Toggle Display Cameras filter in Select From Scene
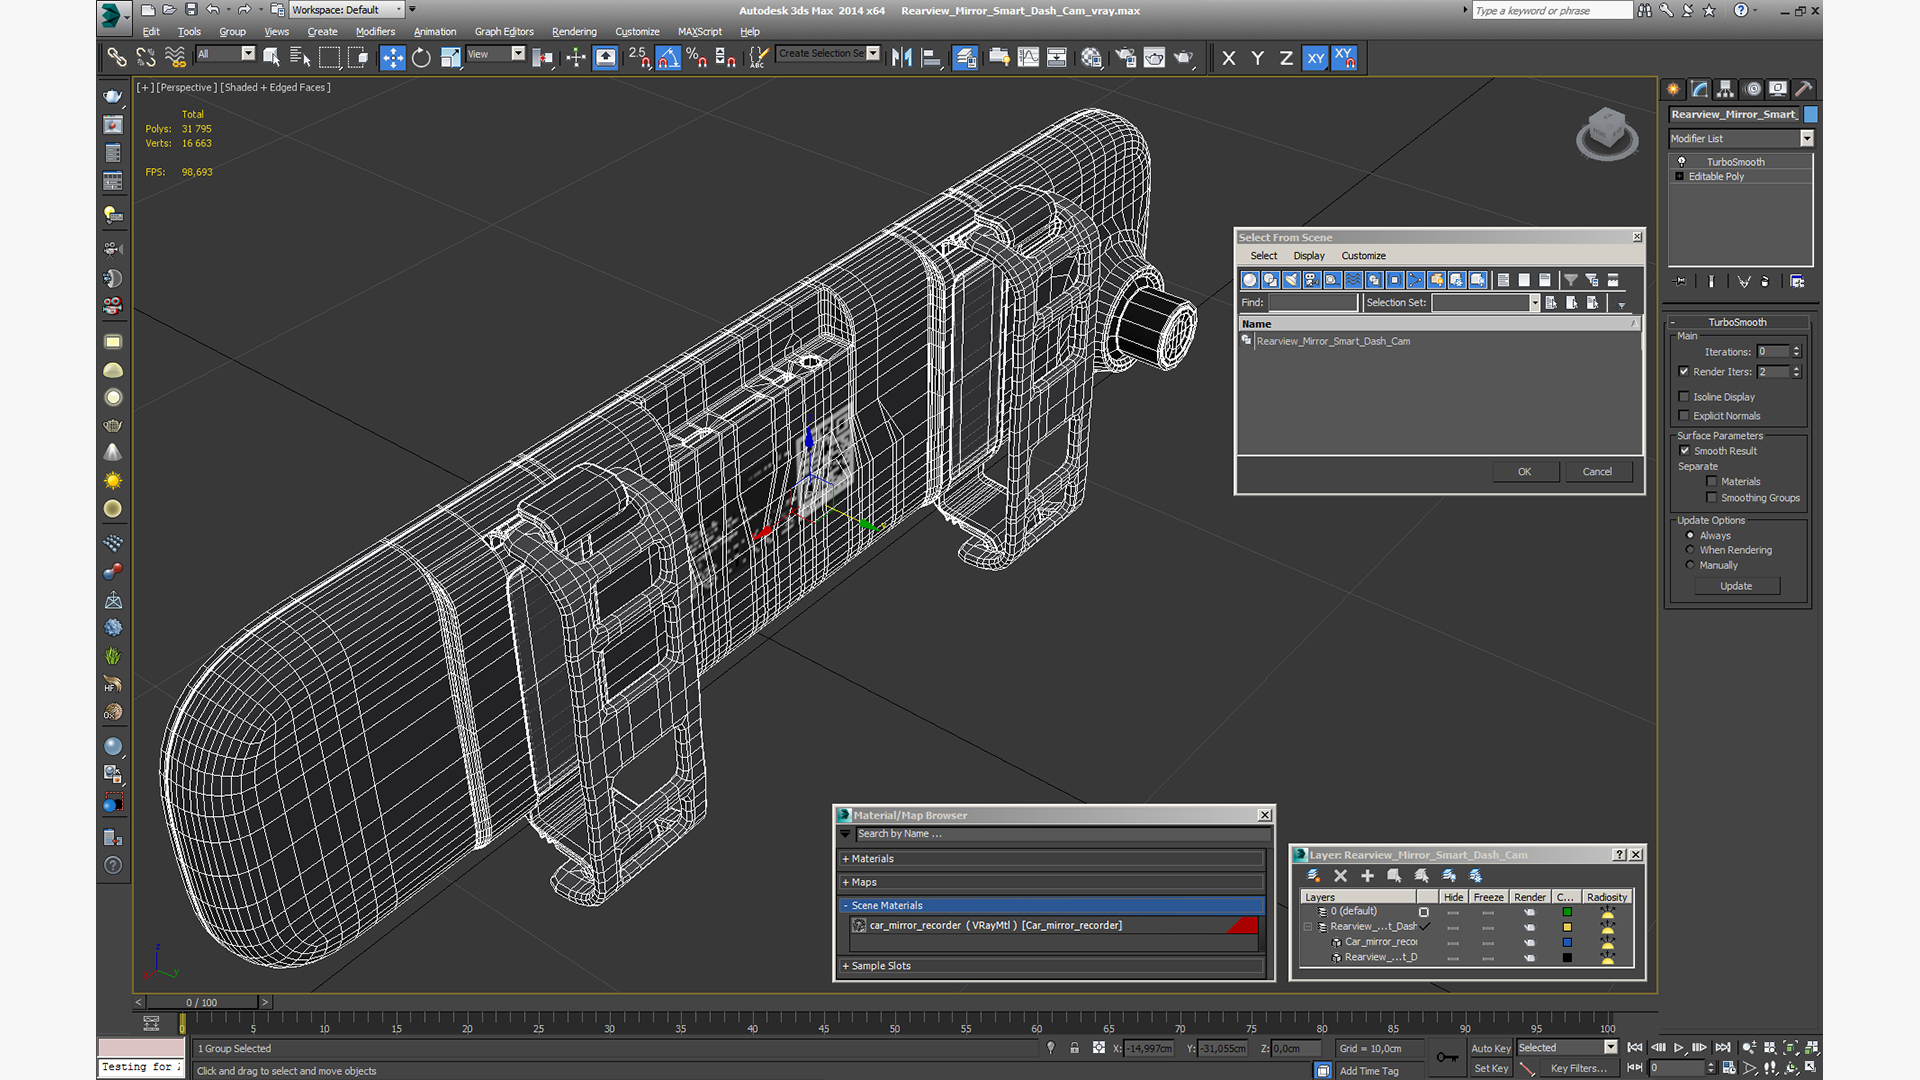Viewport: 1920px width, 1080px height. coord(1311,280)
